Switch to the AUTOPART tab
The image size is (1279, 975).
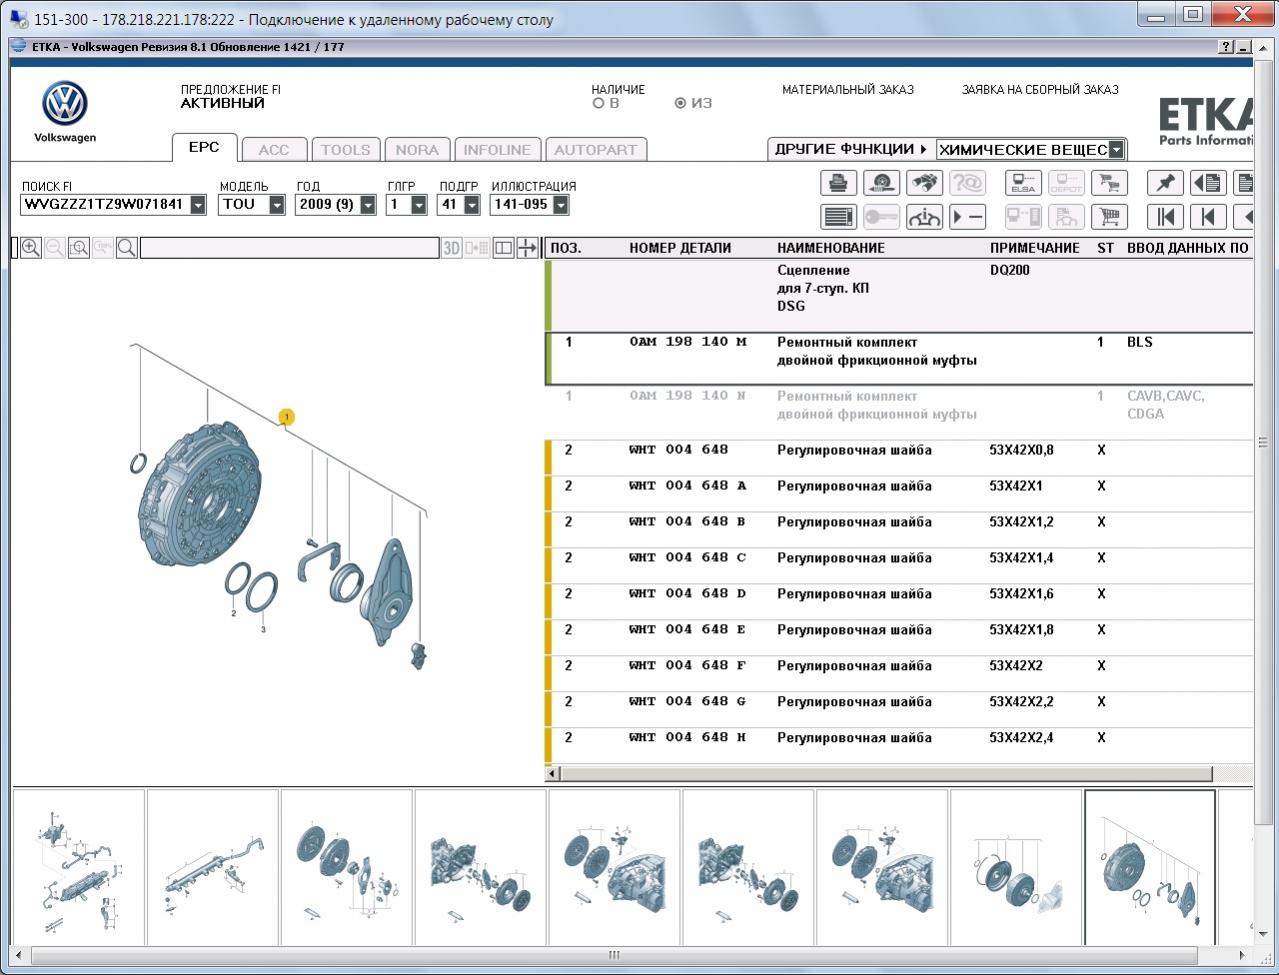tap(596, 150)
